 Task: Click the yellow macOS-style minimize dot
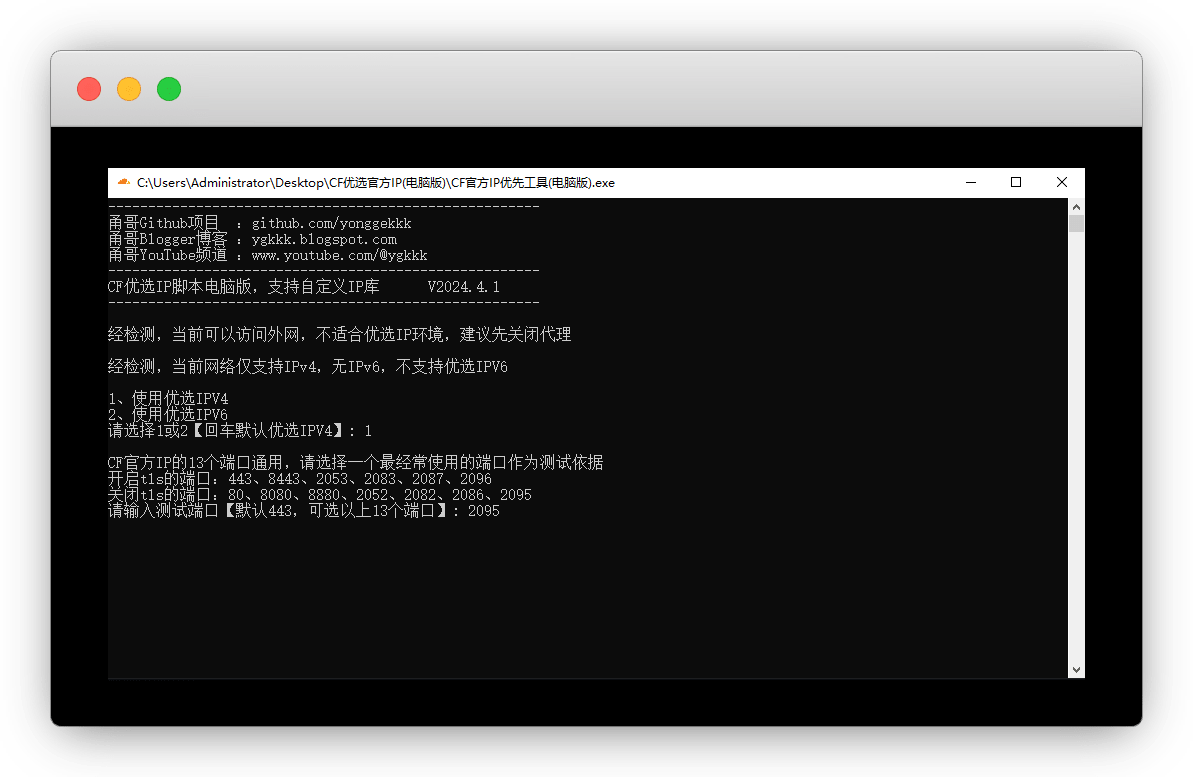[129, 89]
